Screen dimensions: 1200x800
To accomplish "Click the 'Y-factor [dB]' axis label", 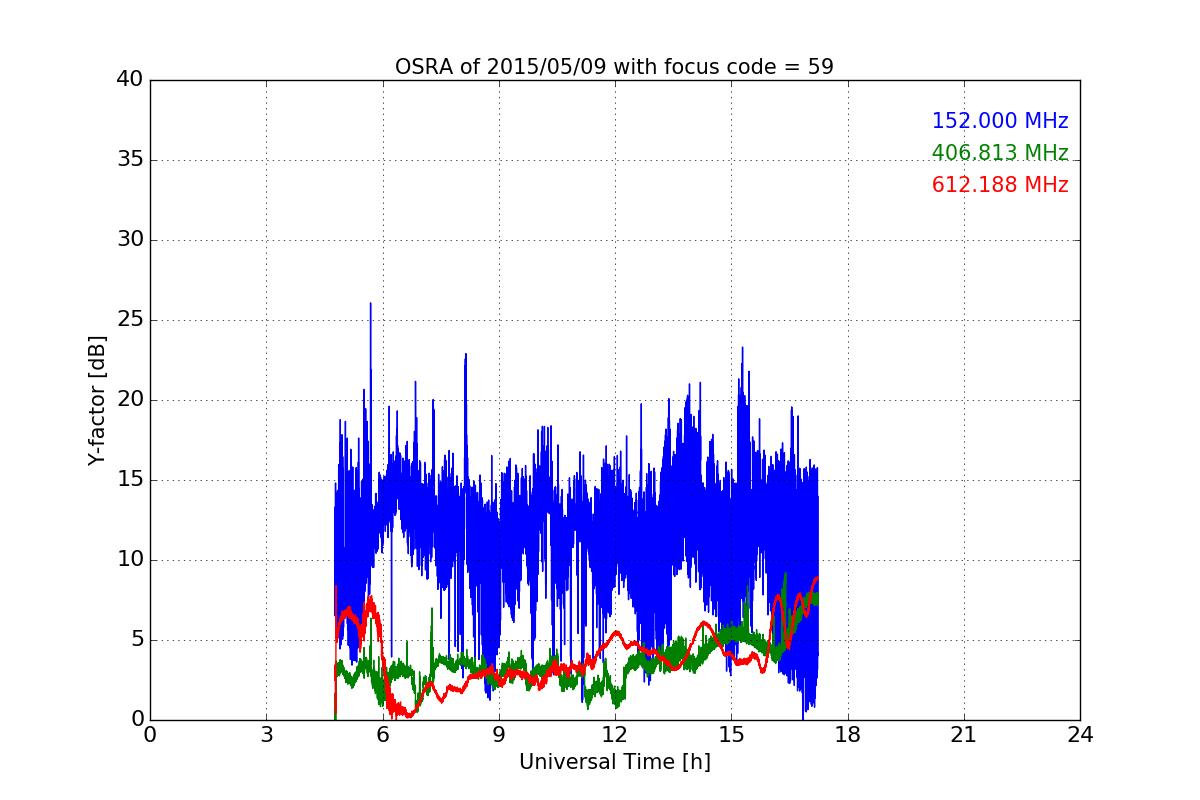I will tap(96, 400).
